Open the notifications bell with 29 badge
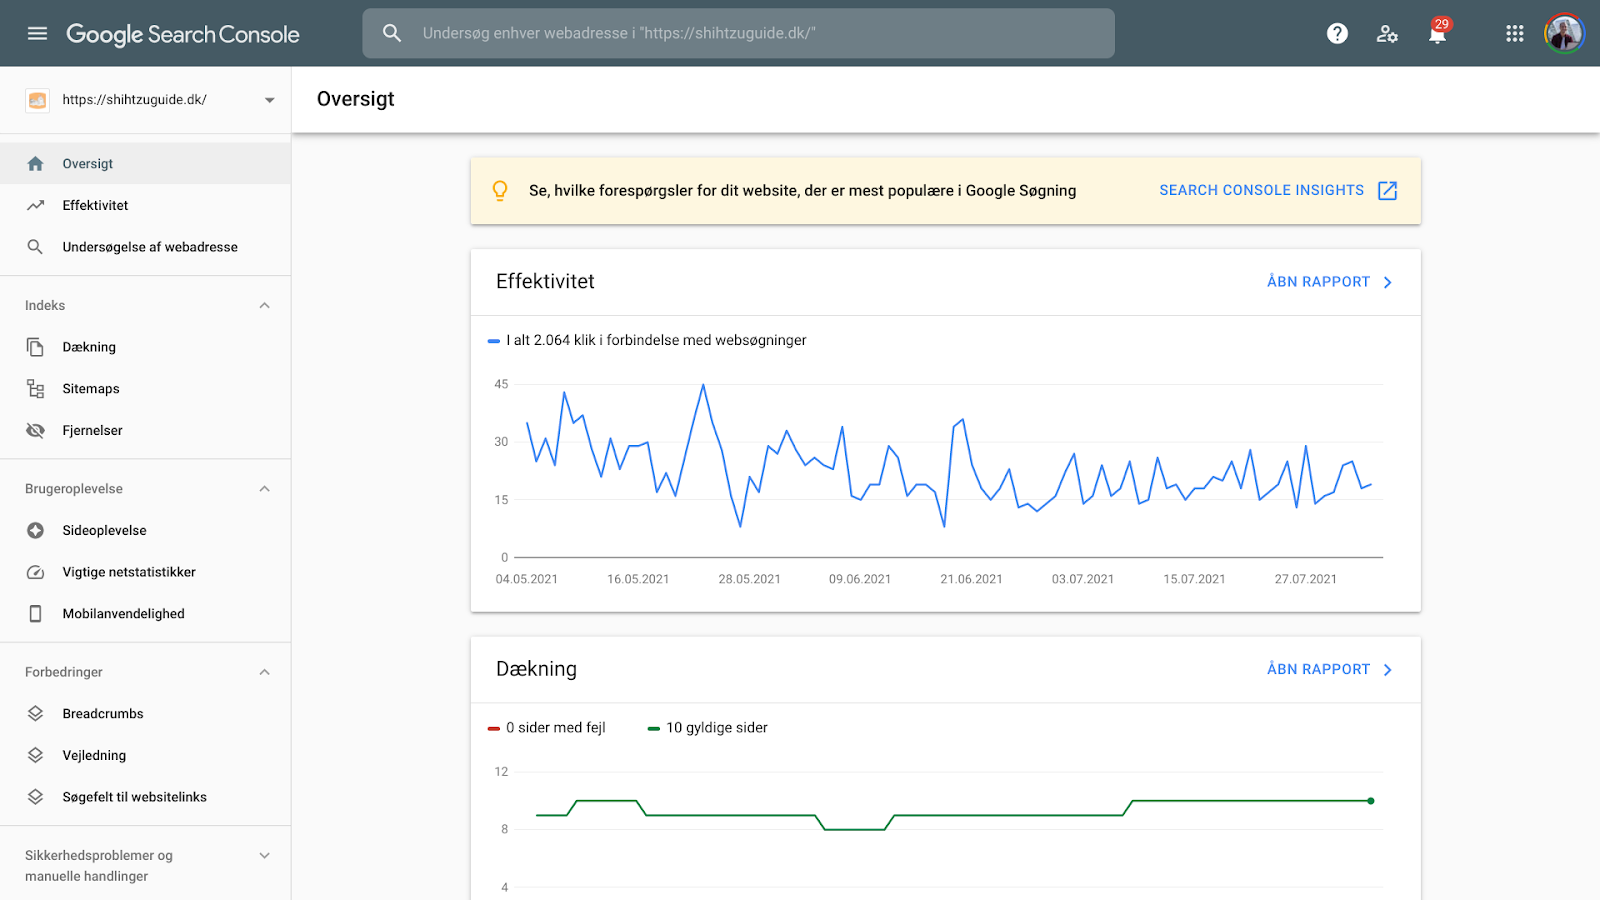Viewport: 1600px width, 900px height. [x=1438, y=32]
